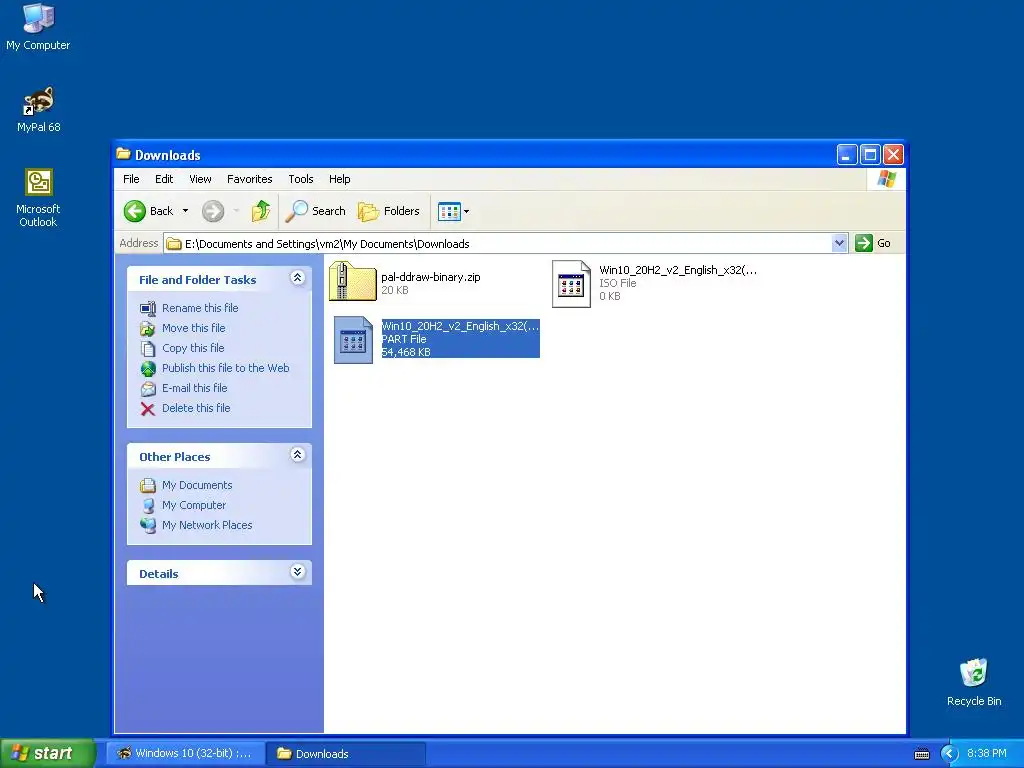Open the Forward history dropdown arrow
1024x768 pixels.
(236, 211)
